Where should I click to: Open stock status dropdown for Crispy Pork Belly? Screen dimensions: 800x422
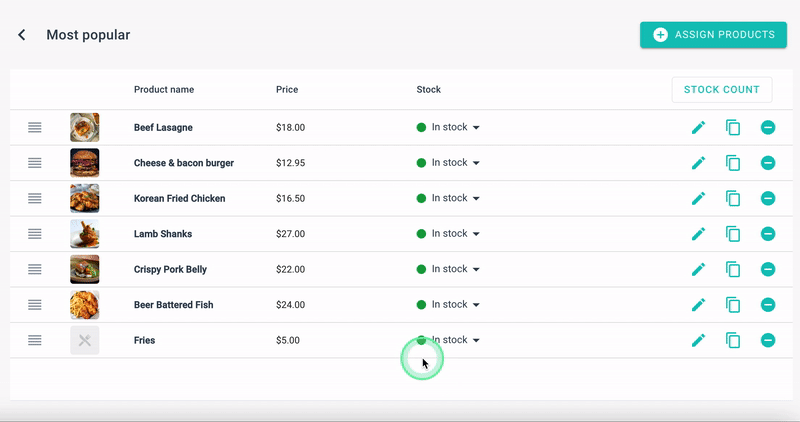tap(448, 269)
